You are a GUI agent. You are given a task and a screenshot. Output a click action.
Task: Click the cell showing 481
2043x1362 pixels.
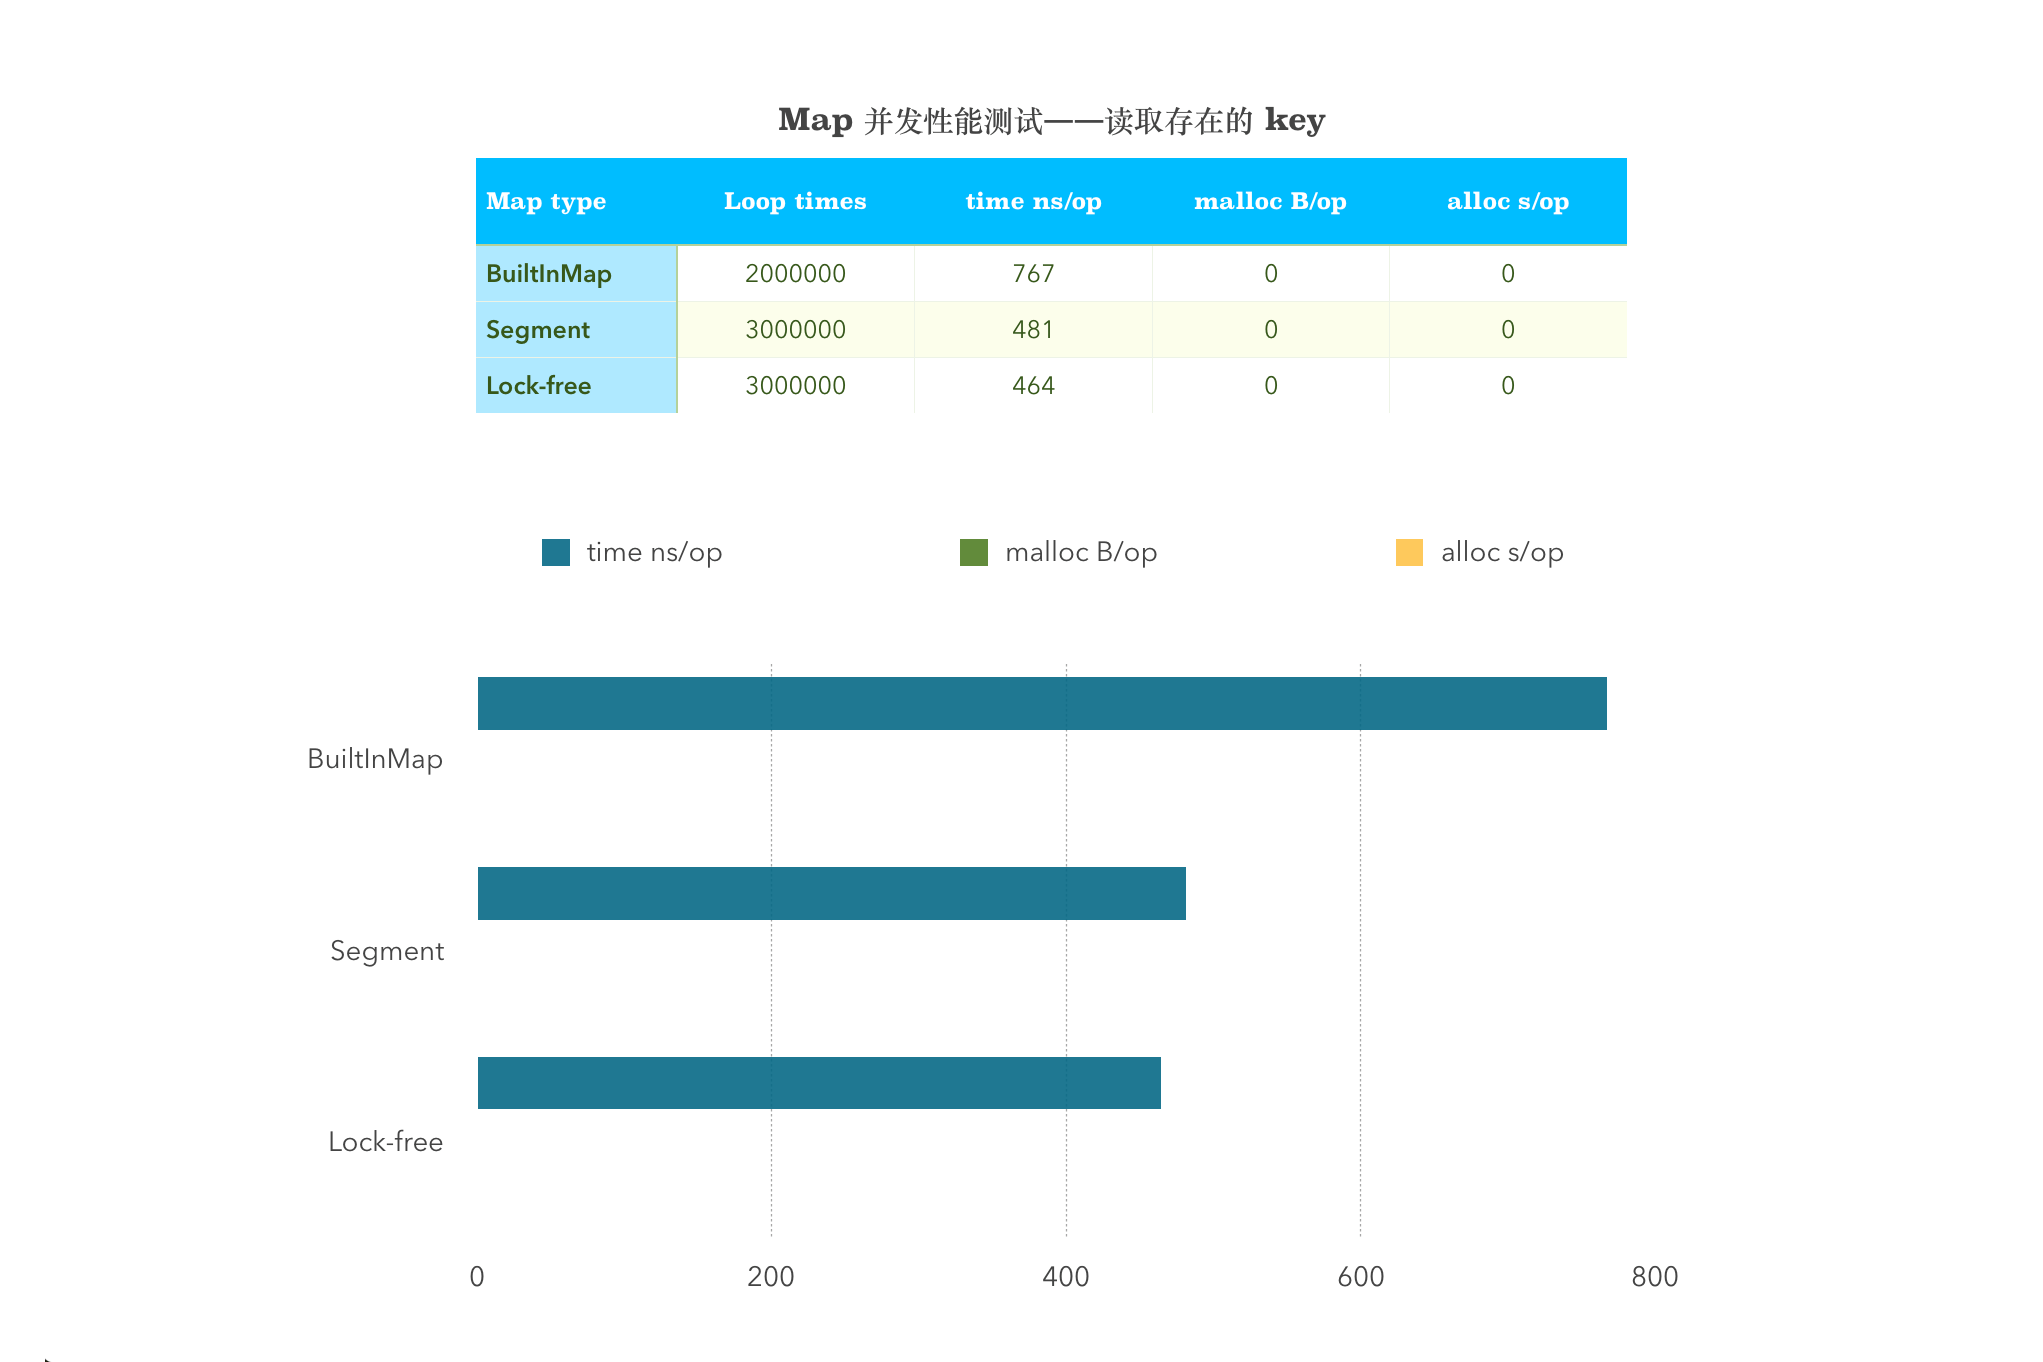1033,329
